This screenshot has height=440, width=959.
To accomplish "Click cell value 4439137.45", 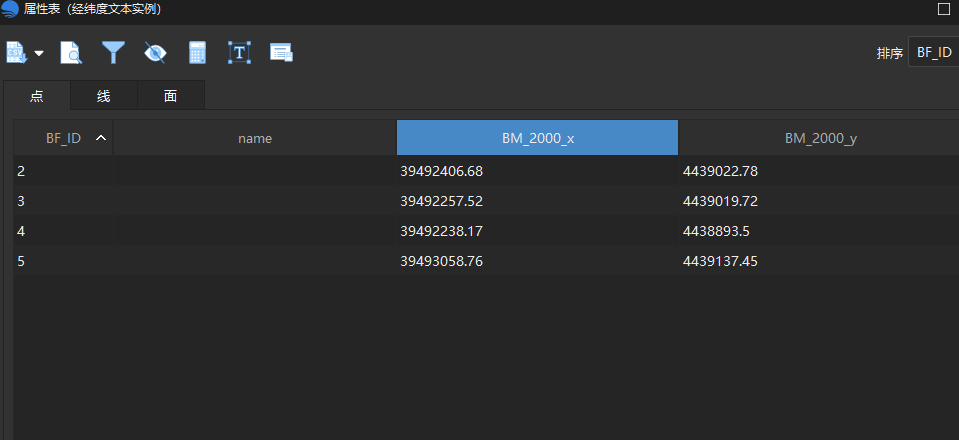I will coord(720,261).
